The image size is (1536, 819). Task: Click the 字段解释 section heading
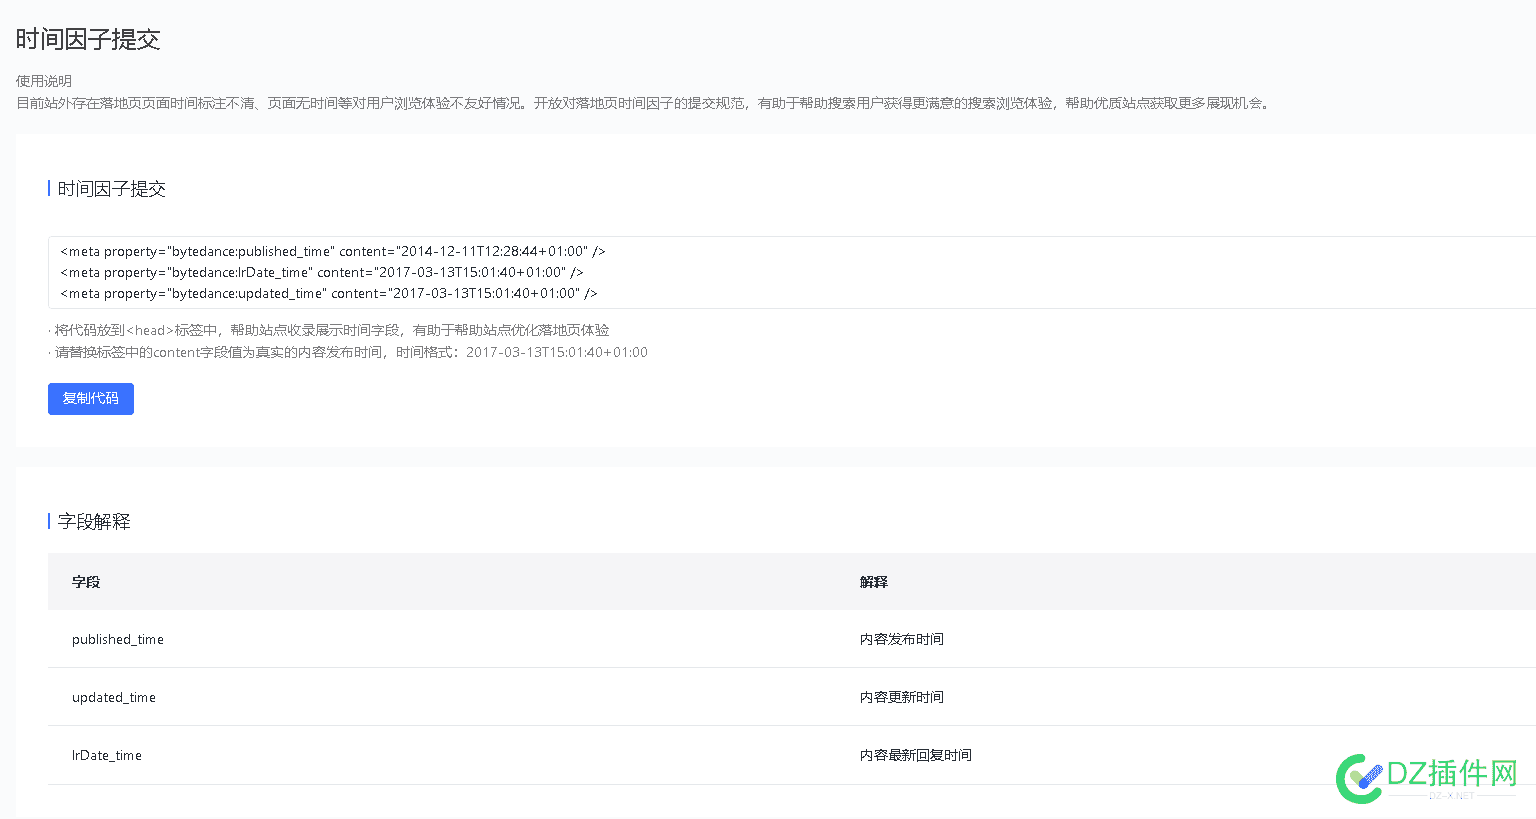(94, 521)
